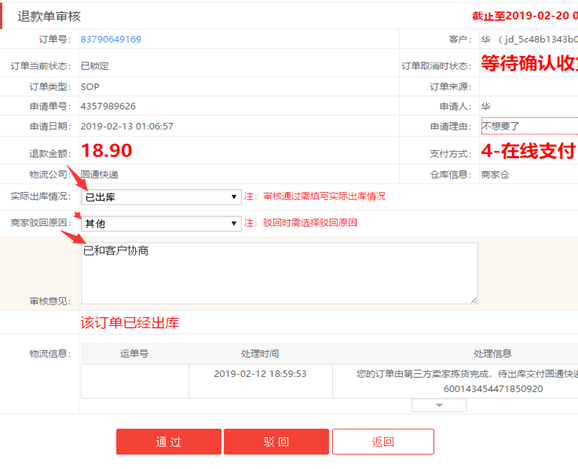The image size is (578, 469).
Task: Go back using the 返回 button
Action: [x=383, y=441]
